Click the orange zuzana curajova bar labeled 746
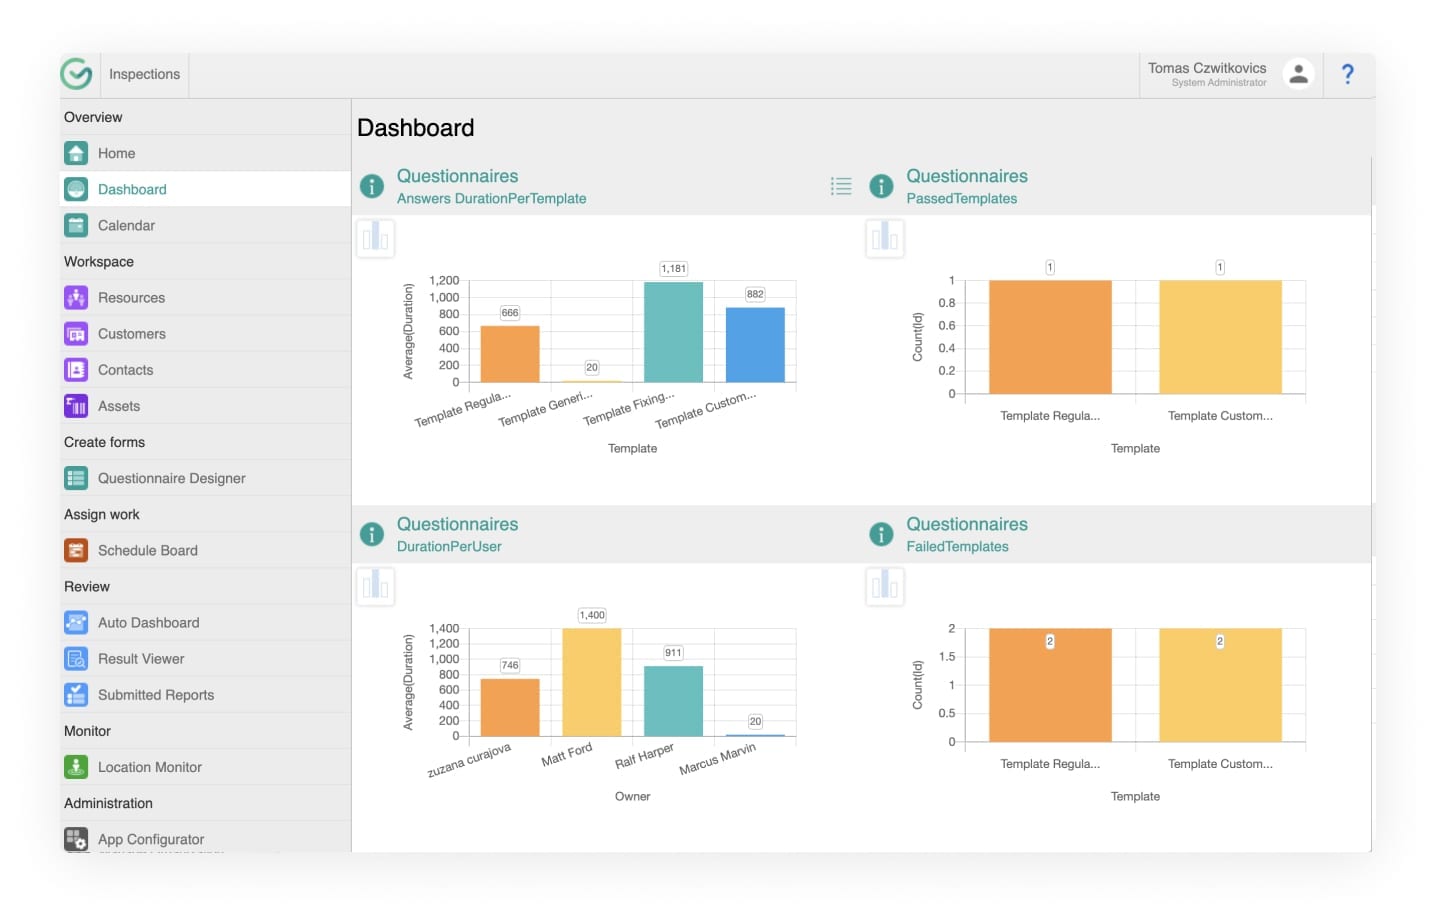Viewport: 1436px width, 921px height. [510, 708]
